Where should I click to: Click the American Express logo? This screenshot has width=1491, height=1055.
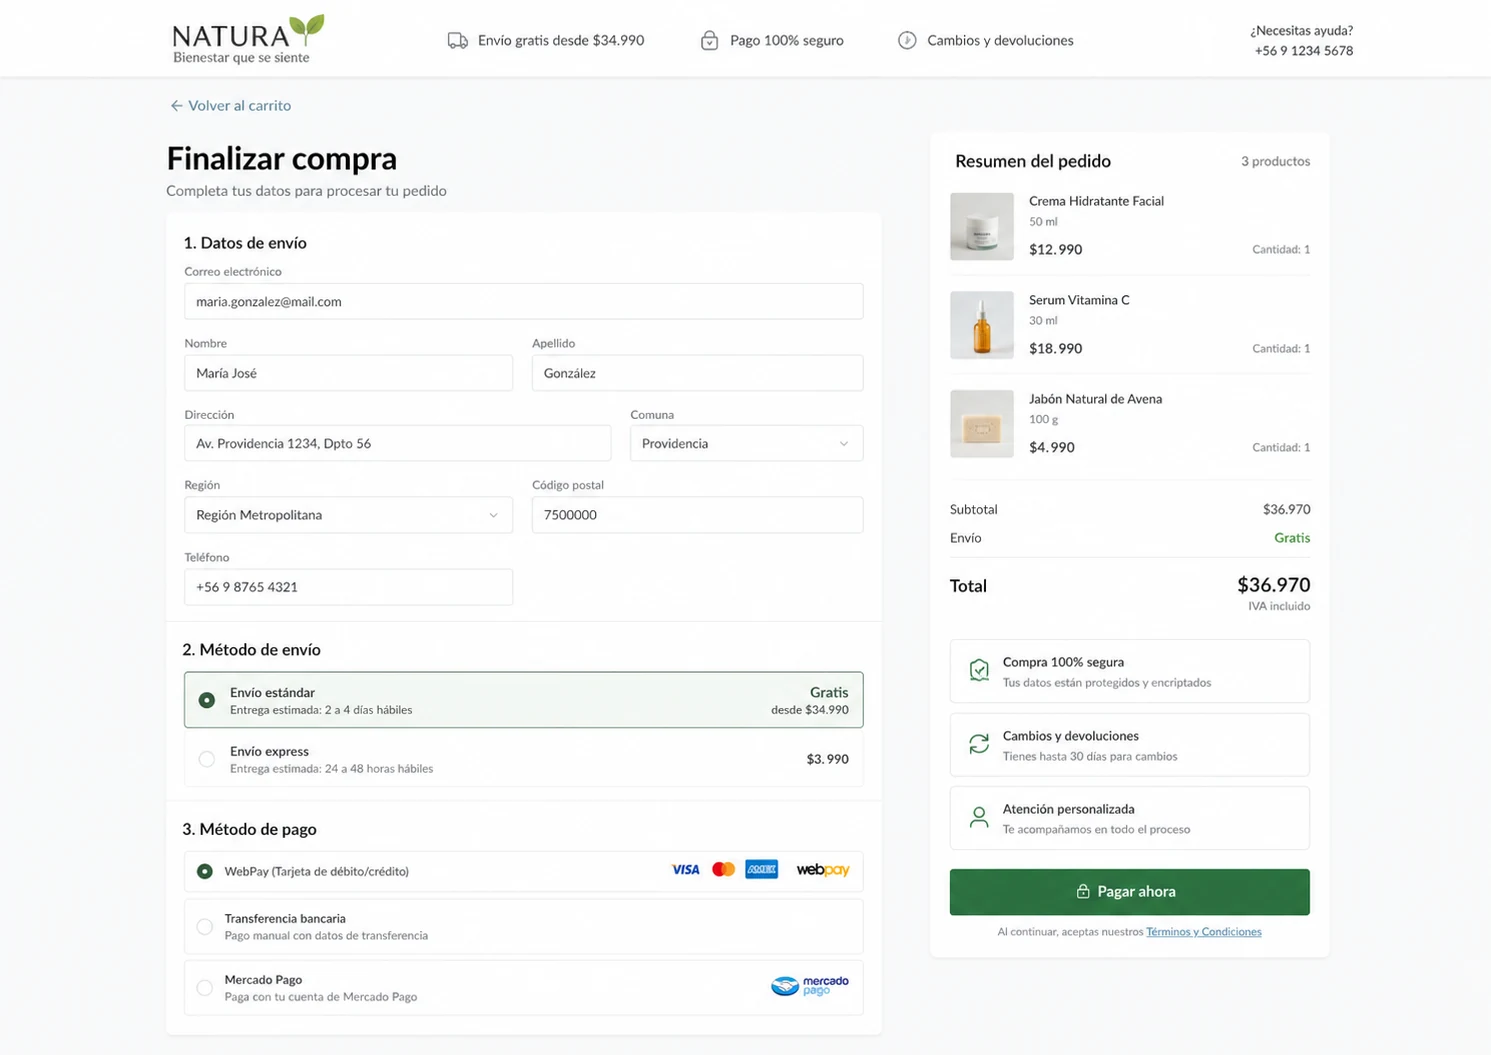[x=762, y=870]
